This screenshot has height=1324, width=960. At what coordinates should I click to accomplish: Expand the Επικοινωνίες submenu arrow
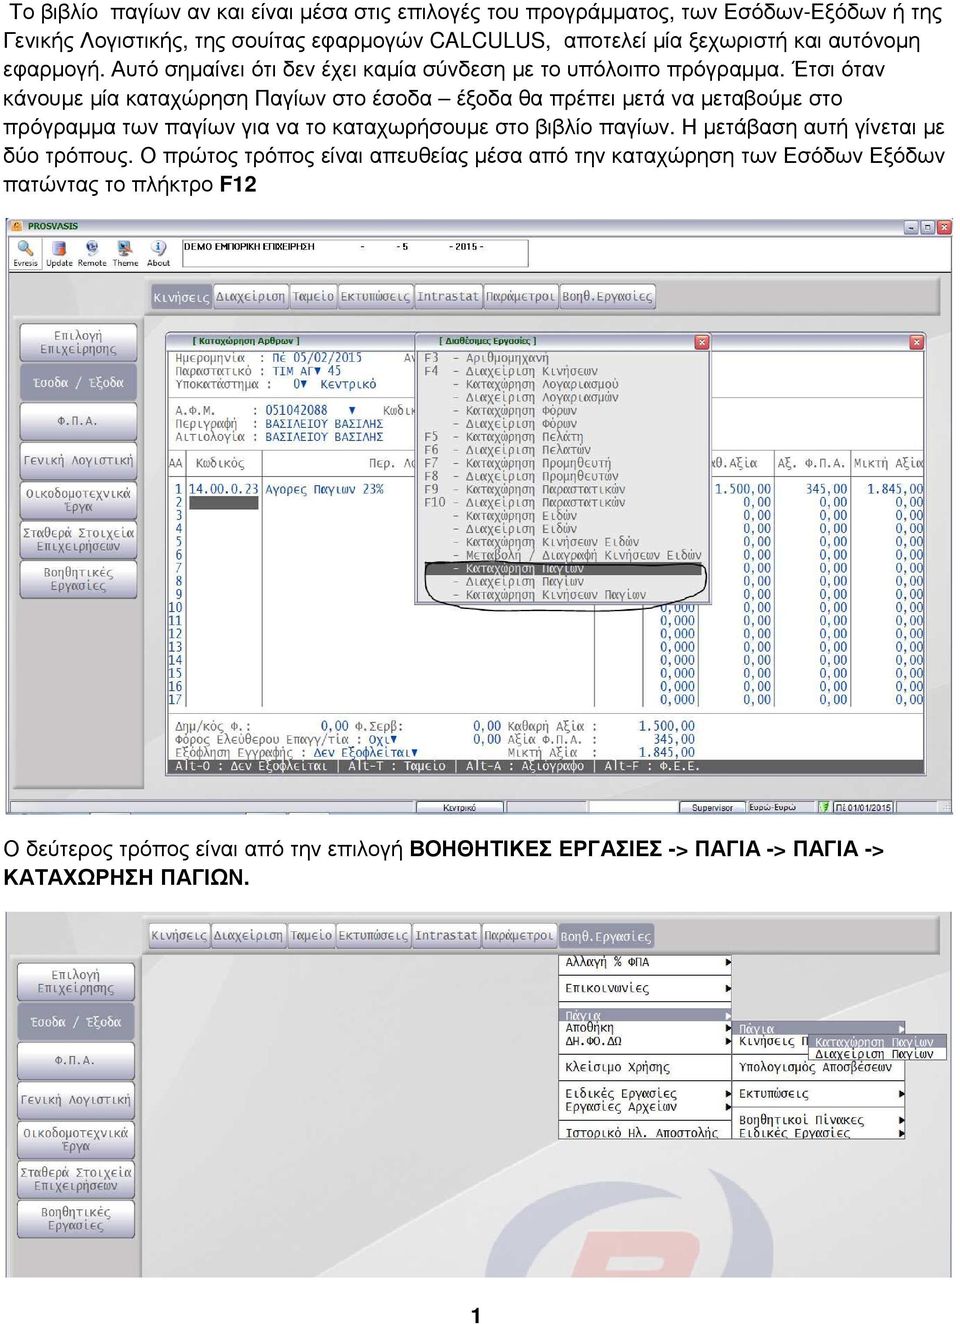[x=728, y=988]
